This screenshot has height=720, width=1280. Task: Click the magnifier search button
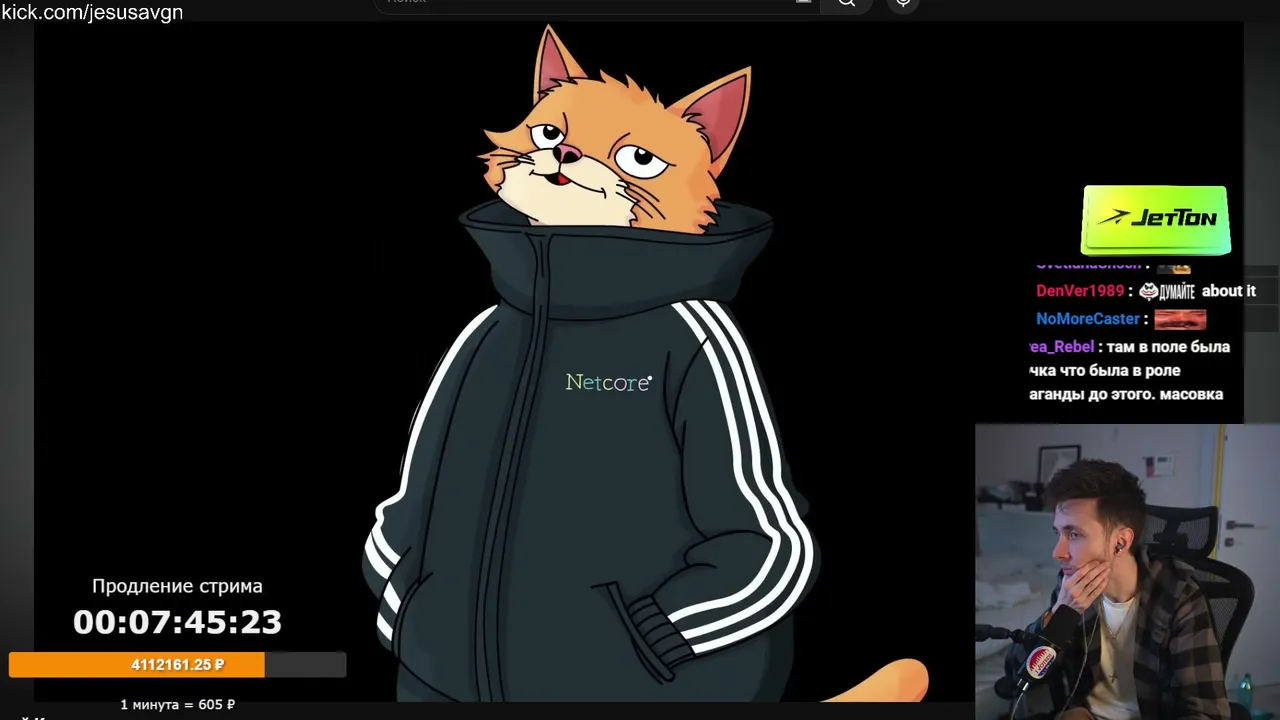coord(846,3)
